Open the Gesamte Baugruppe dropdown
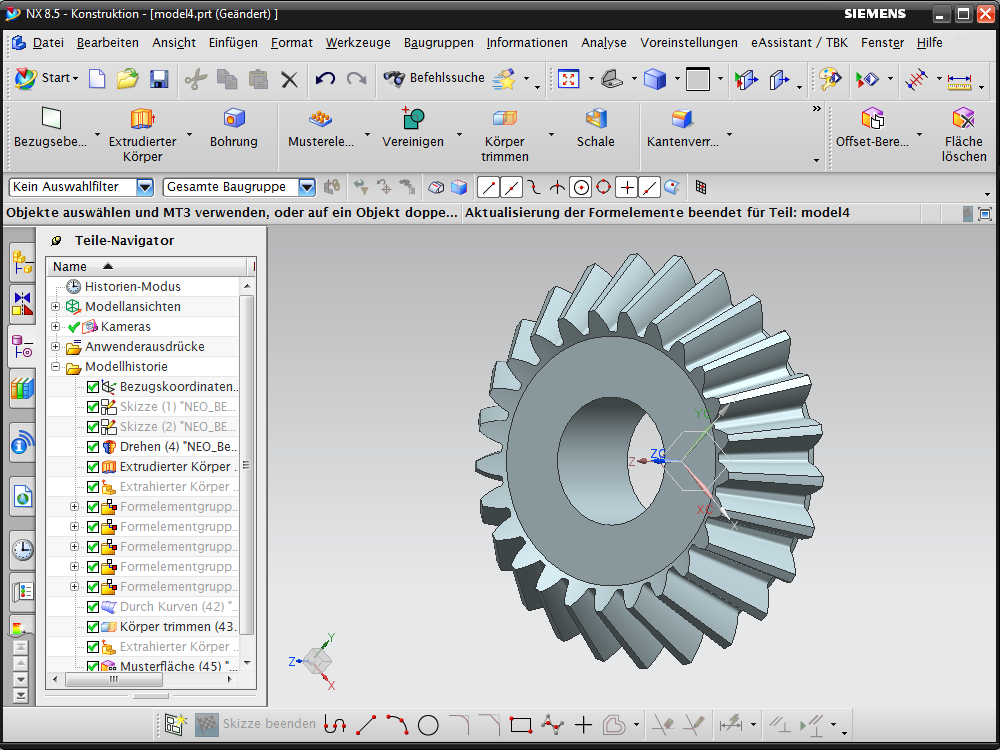The image size is (1000, 750). tap(307, 187)
